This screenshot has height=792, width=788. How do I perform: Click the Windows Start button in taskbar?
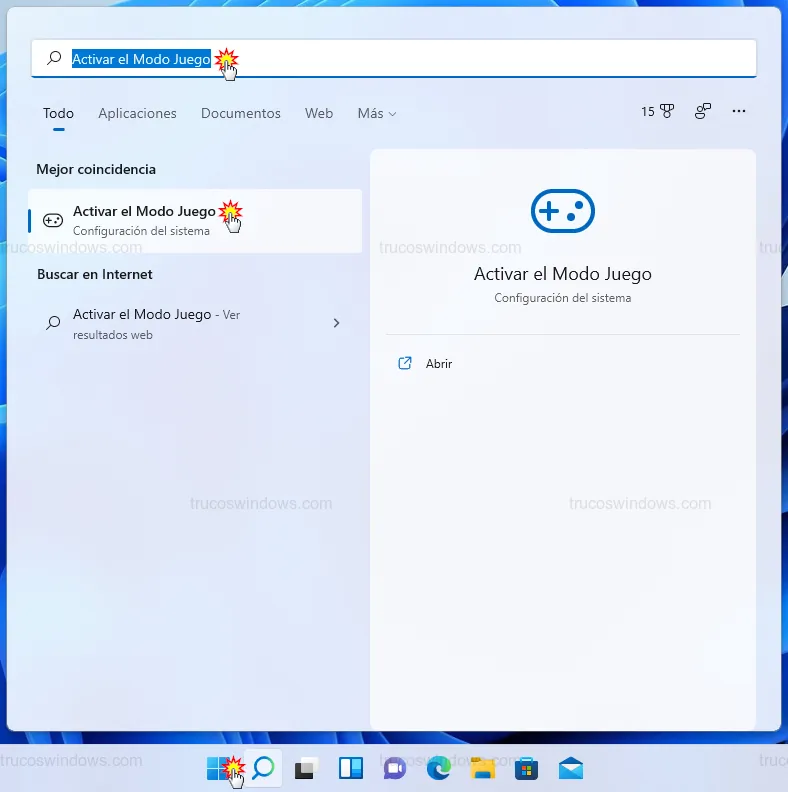[218, 768]
